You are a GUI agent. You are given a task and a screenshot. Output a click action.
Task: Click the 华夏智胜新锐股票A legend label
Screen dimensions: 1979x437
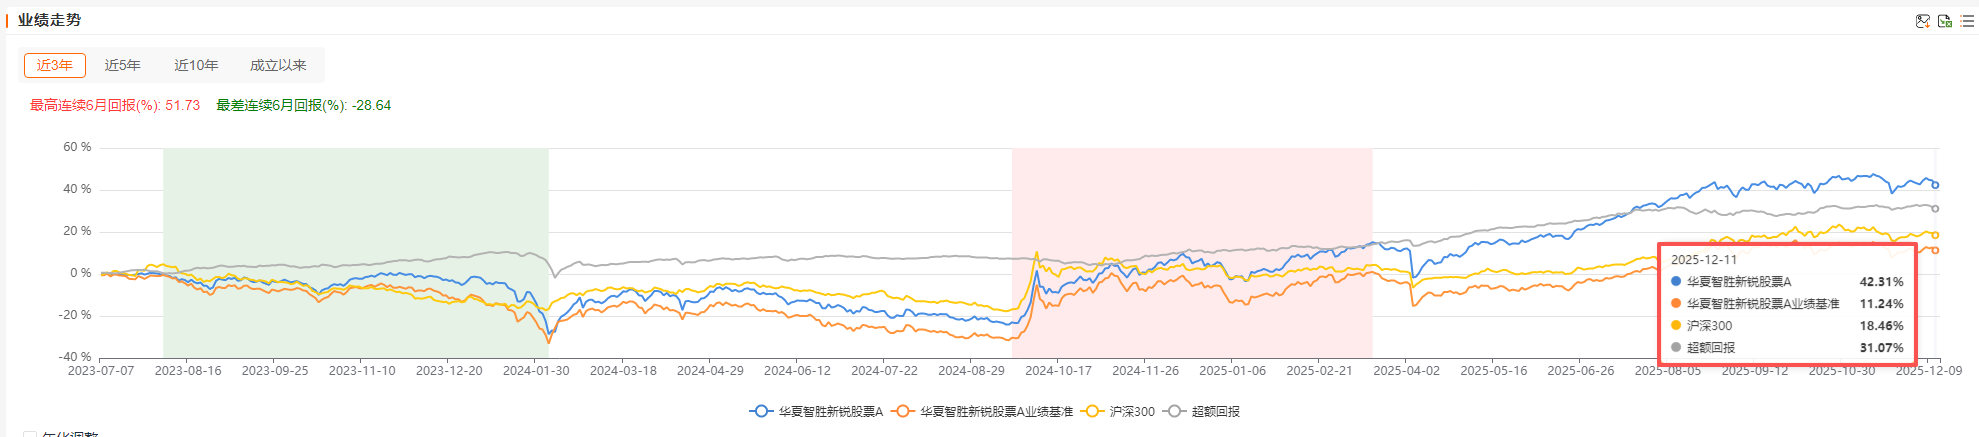[830, 411]
